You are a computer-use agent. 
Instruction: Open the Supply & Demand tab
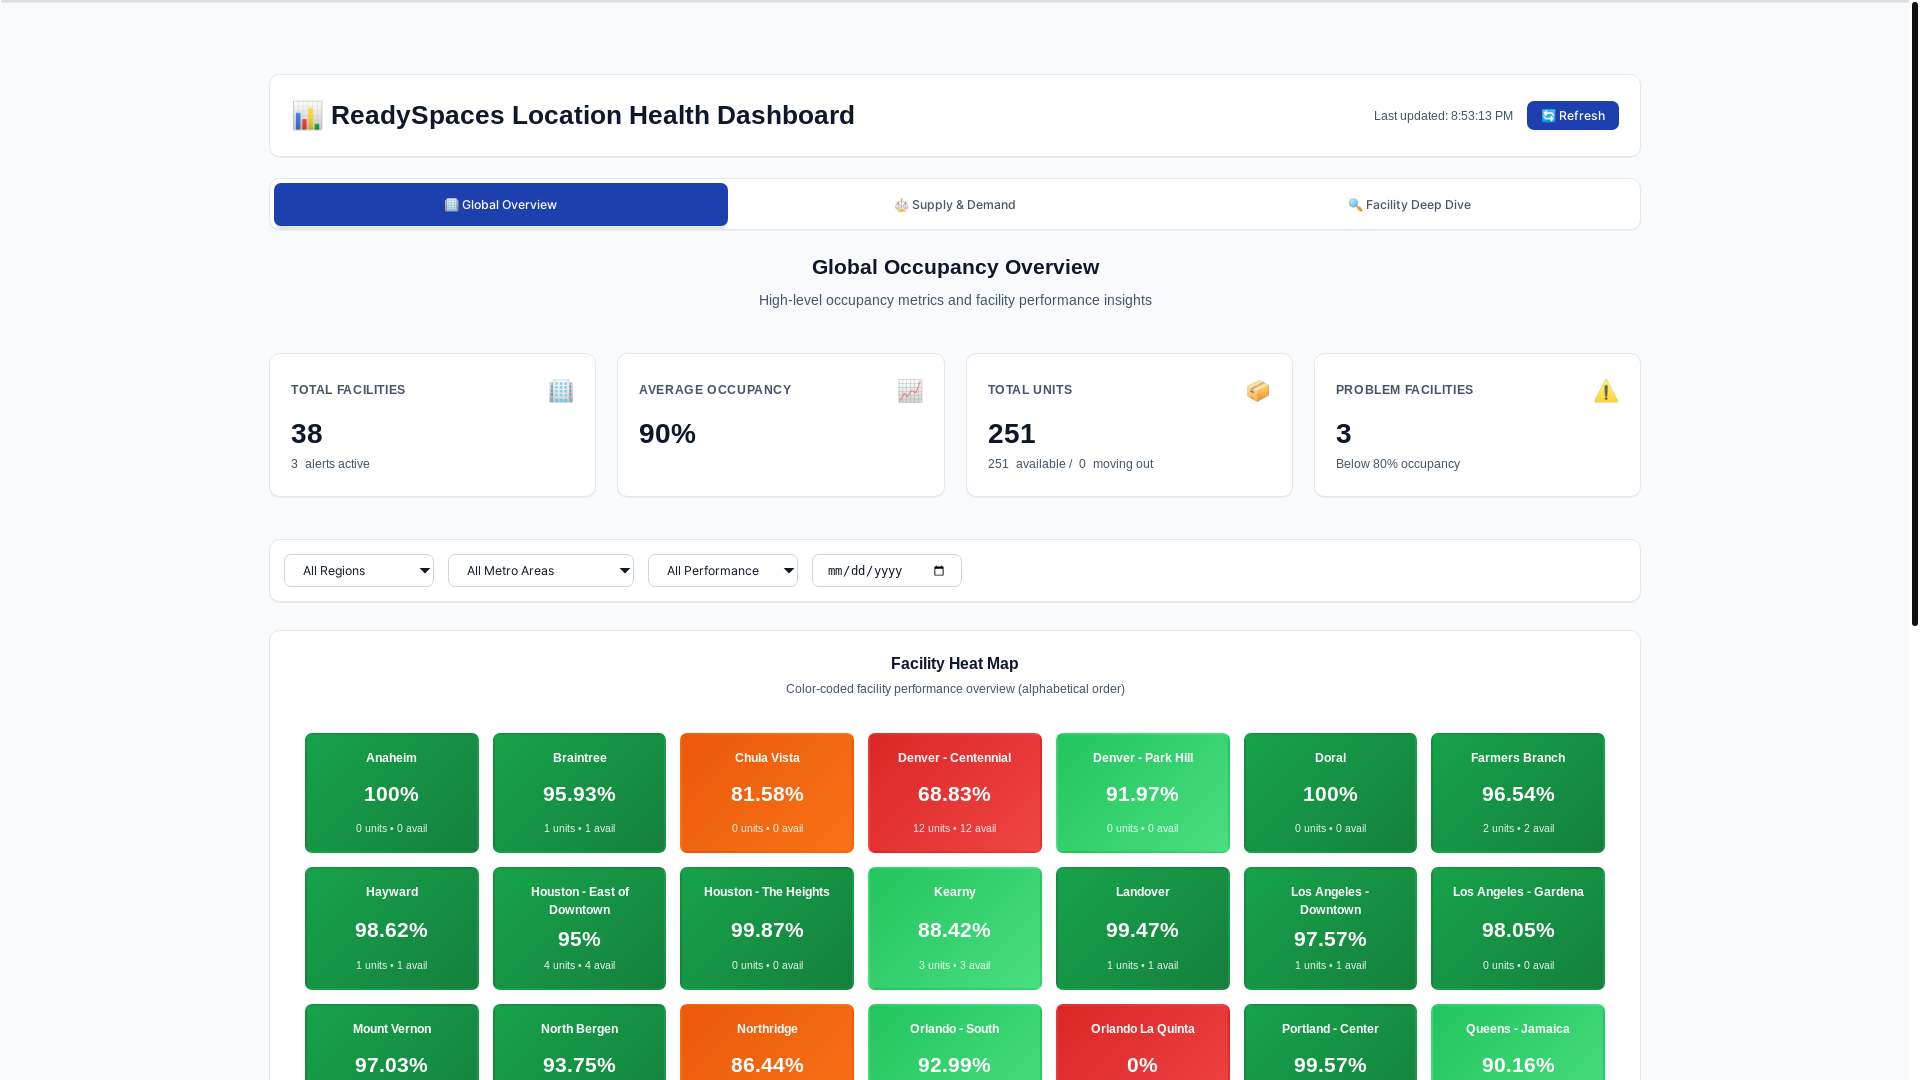click(x=955, y=205)
